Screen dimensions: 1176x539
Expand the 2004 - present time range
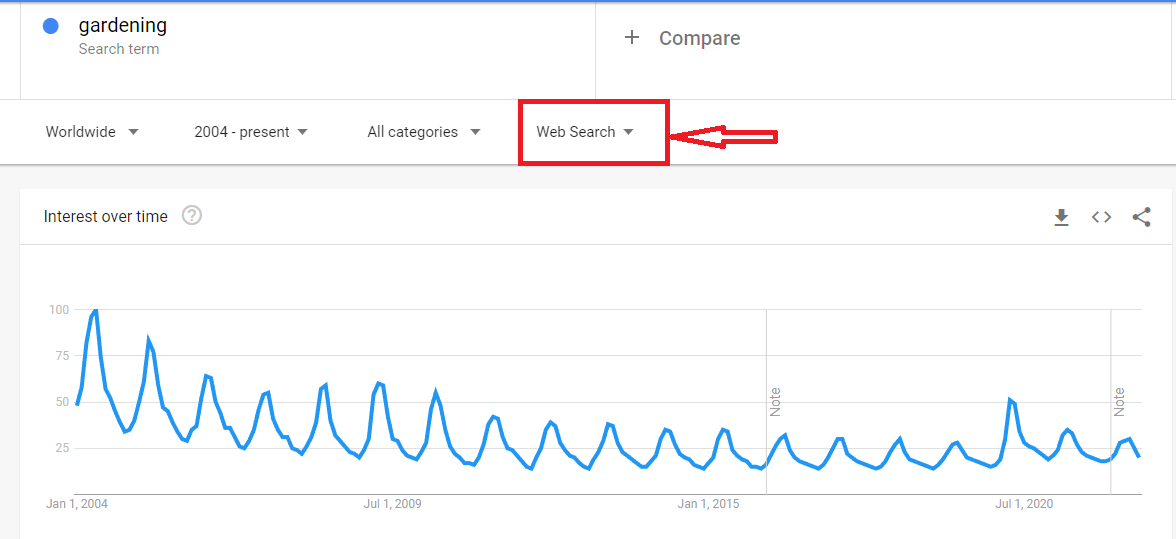click(251, 132)
